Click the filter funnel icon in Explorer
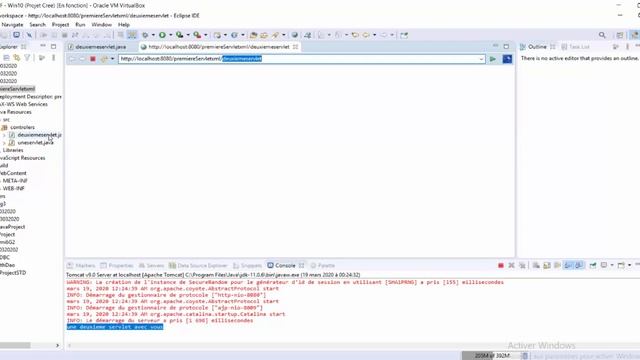Image resolution: width=640 pixels, height=360 pixels. (27, 58)
